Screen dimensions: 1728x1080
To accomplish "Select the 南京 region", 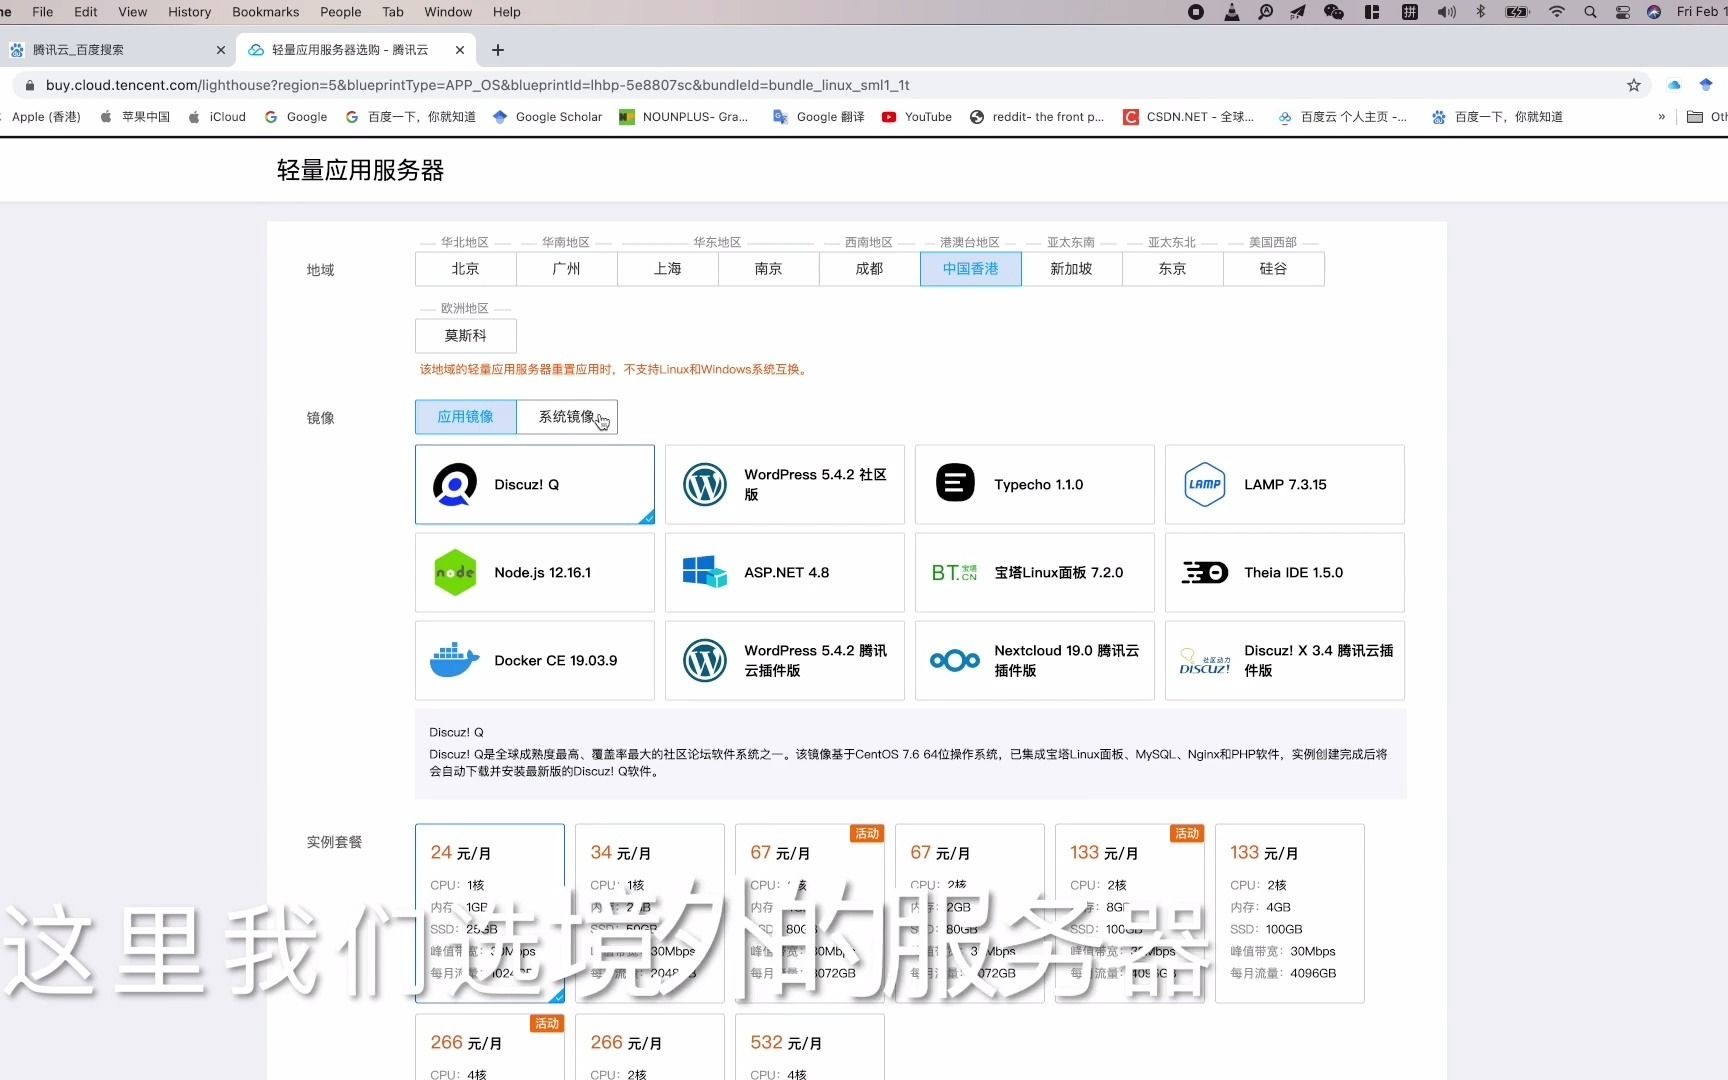I will click(x=768, y=269).
